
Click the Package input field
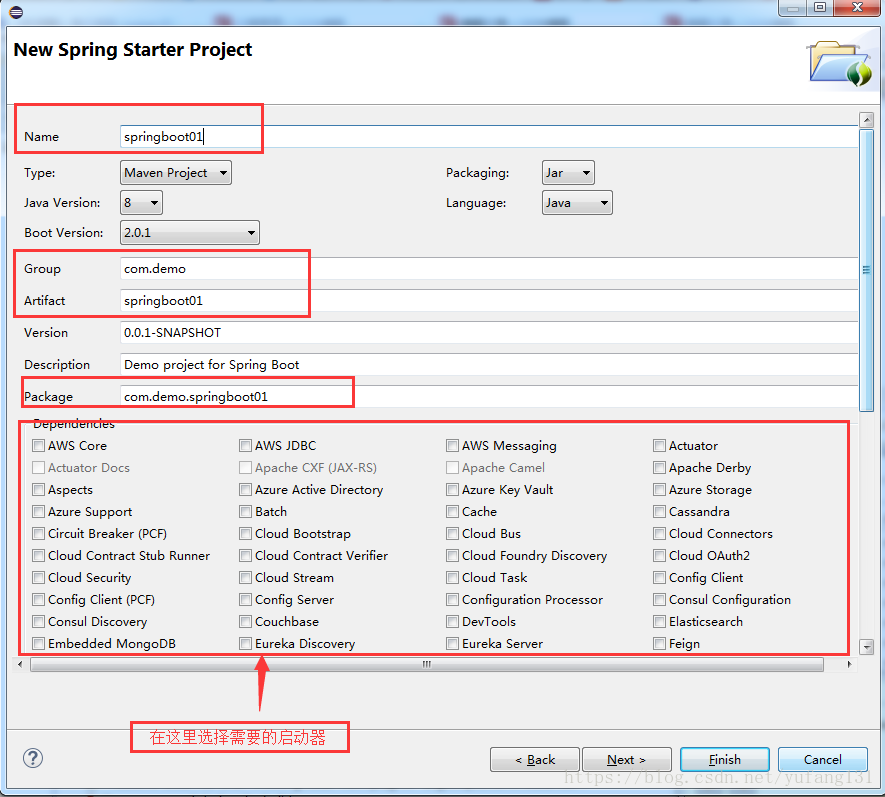tap(489, 397)
